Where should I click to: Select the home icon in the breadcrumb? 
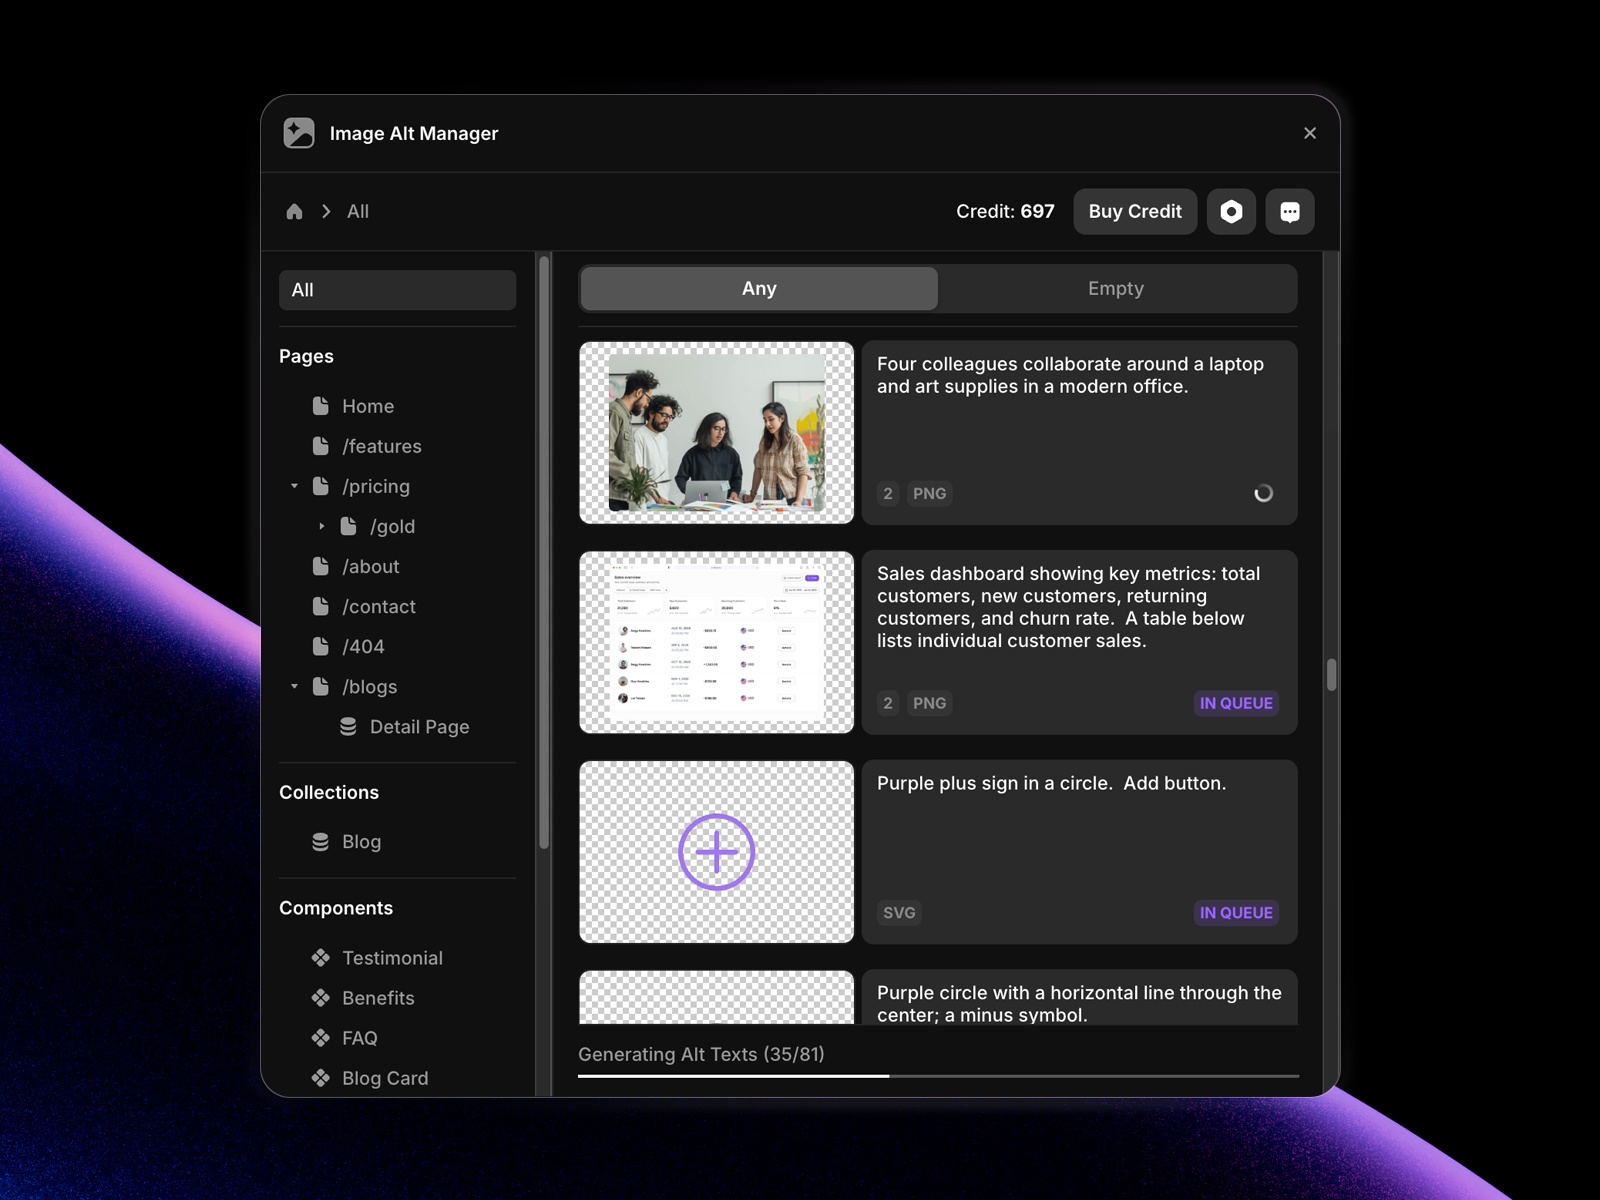point(294,211)
